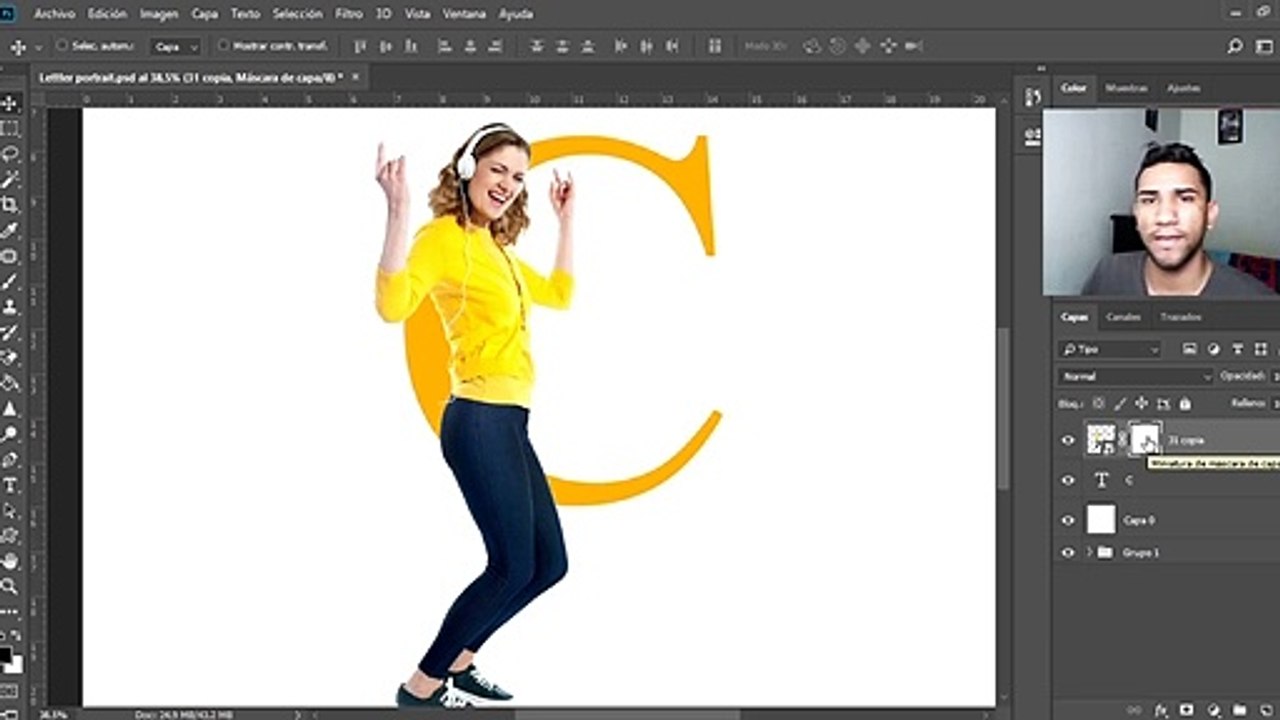Select the Move tool in the left toolbar
Screen dimensions: 1280x720
click(10, 103)
